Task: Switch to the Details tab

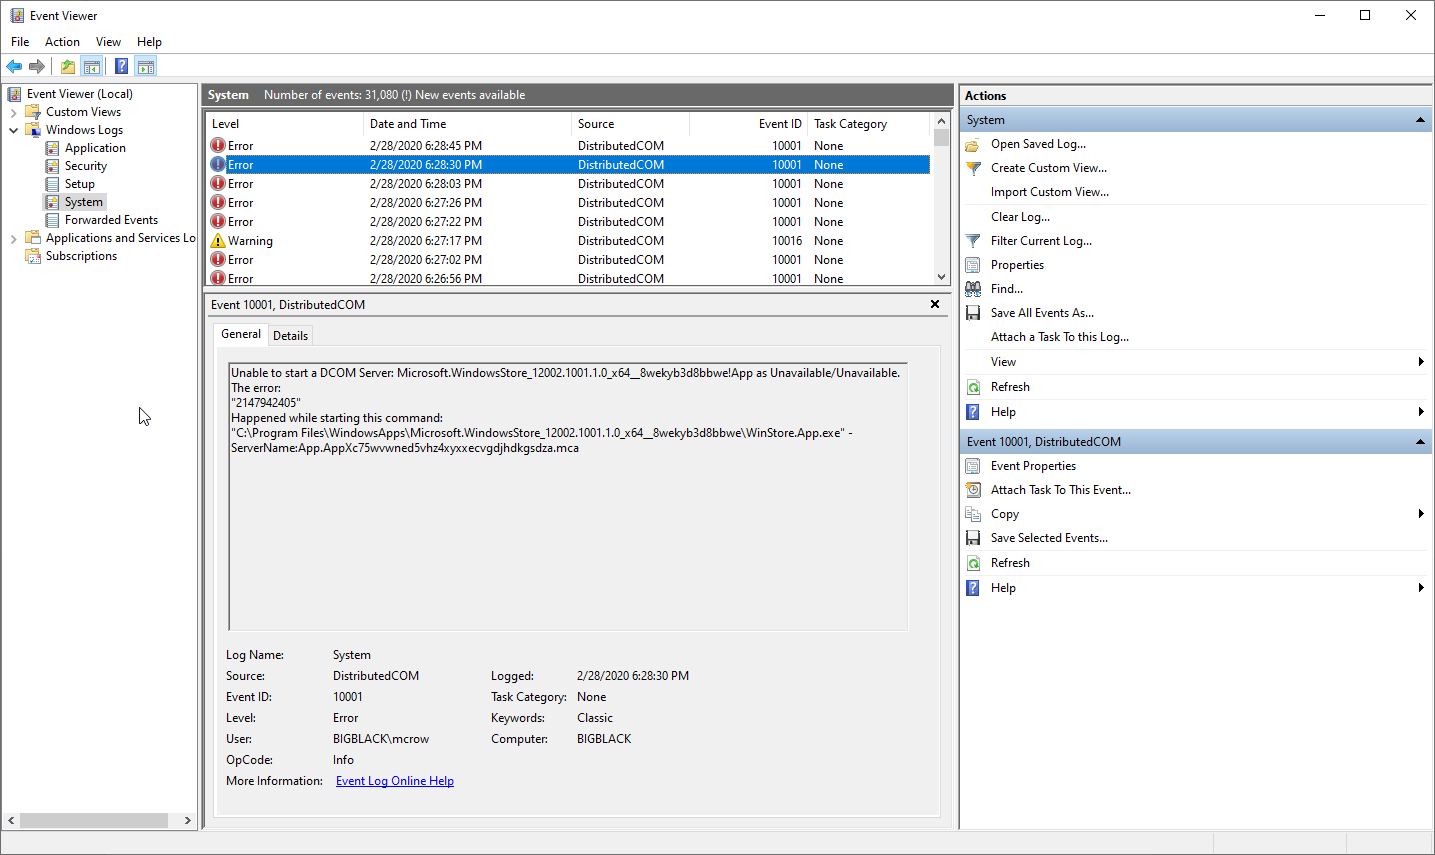Action: pyautogui.click(x=290, y=336)
